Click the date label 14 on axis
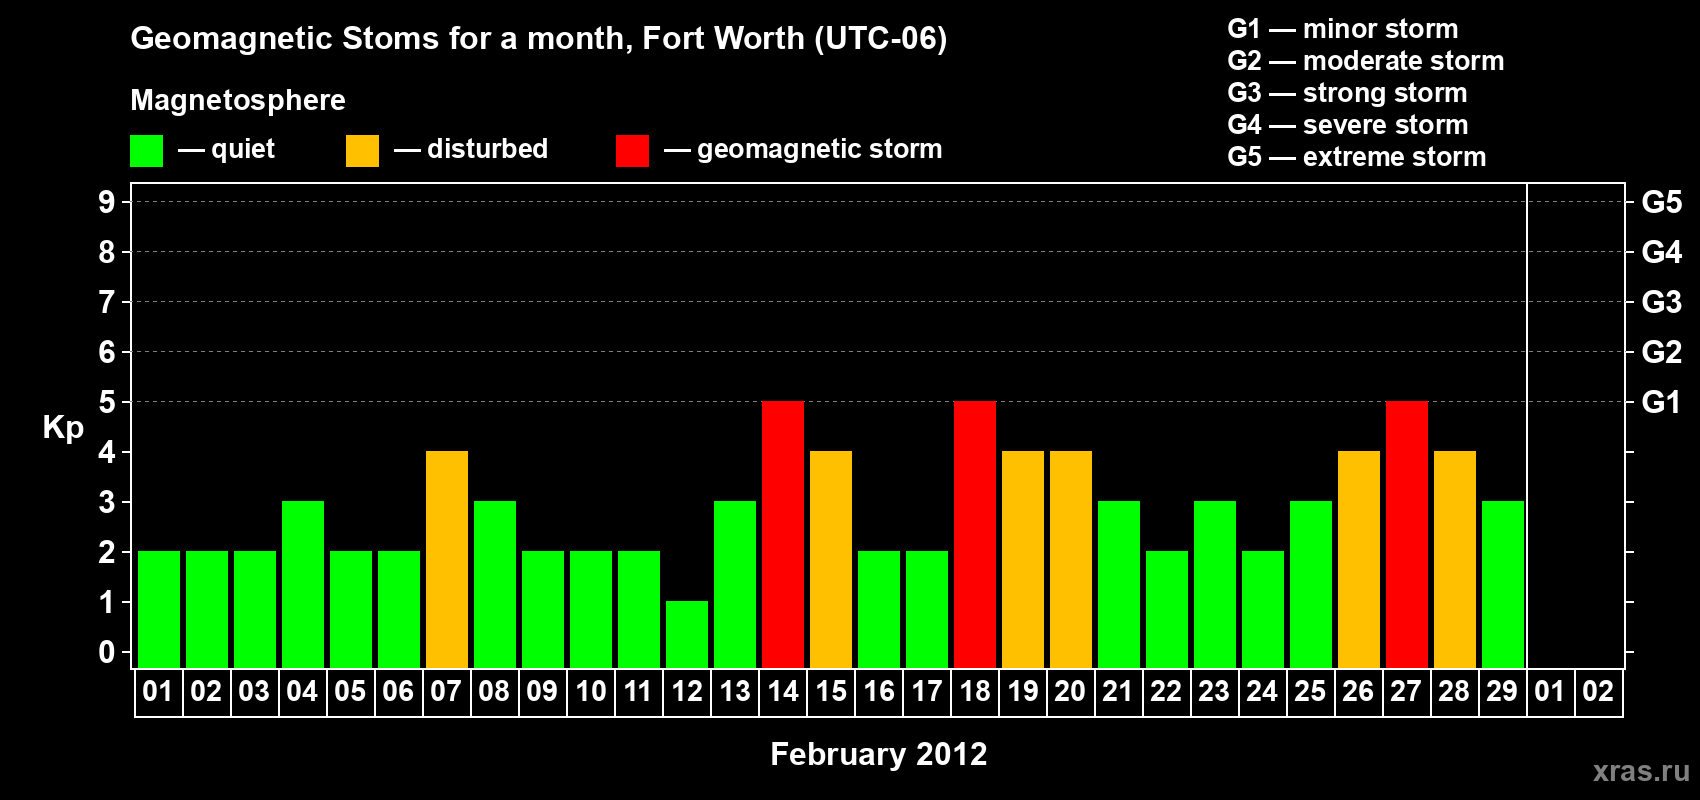The image size is (1700, 800). coord(783,691)
